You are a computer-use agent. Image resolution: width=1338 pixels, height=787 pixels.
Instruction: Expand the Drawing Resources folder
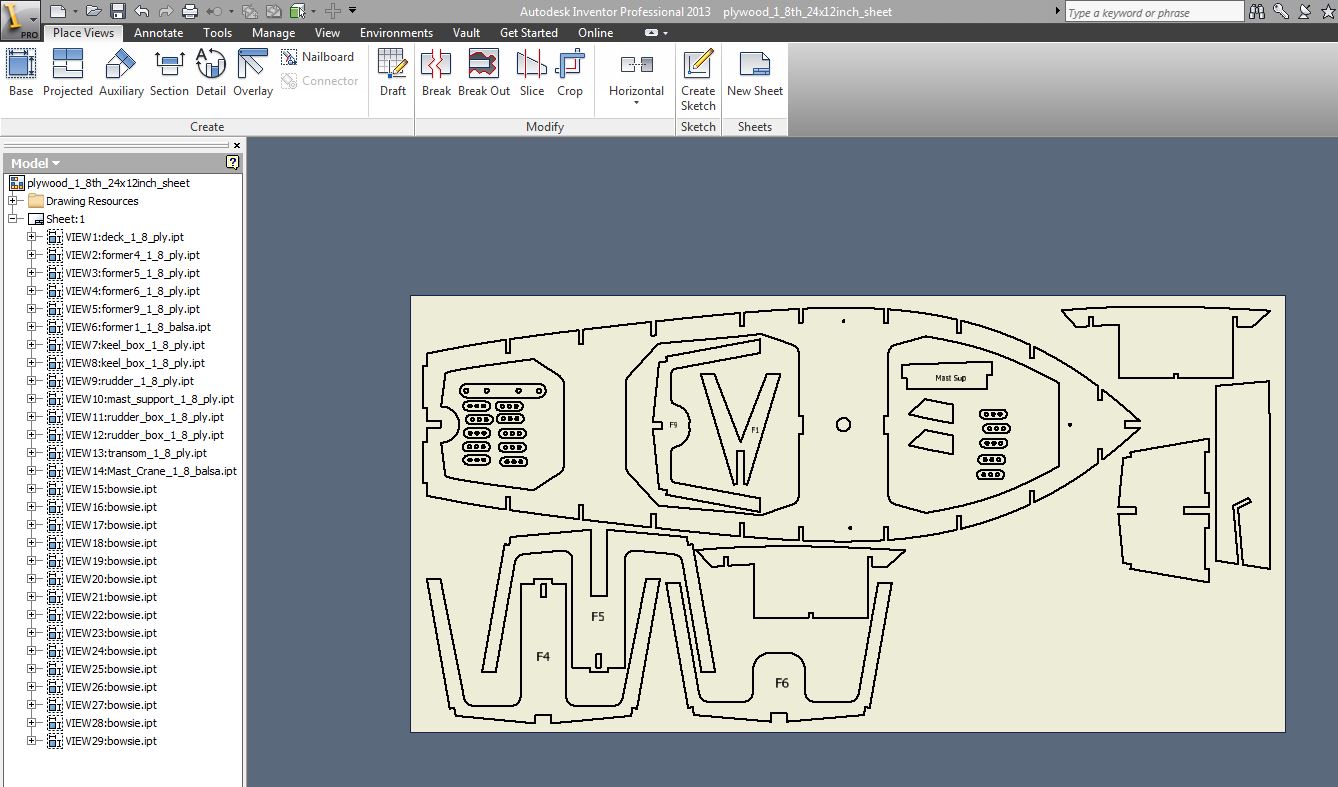(13, 201)
